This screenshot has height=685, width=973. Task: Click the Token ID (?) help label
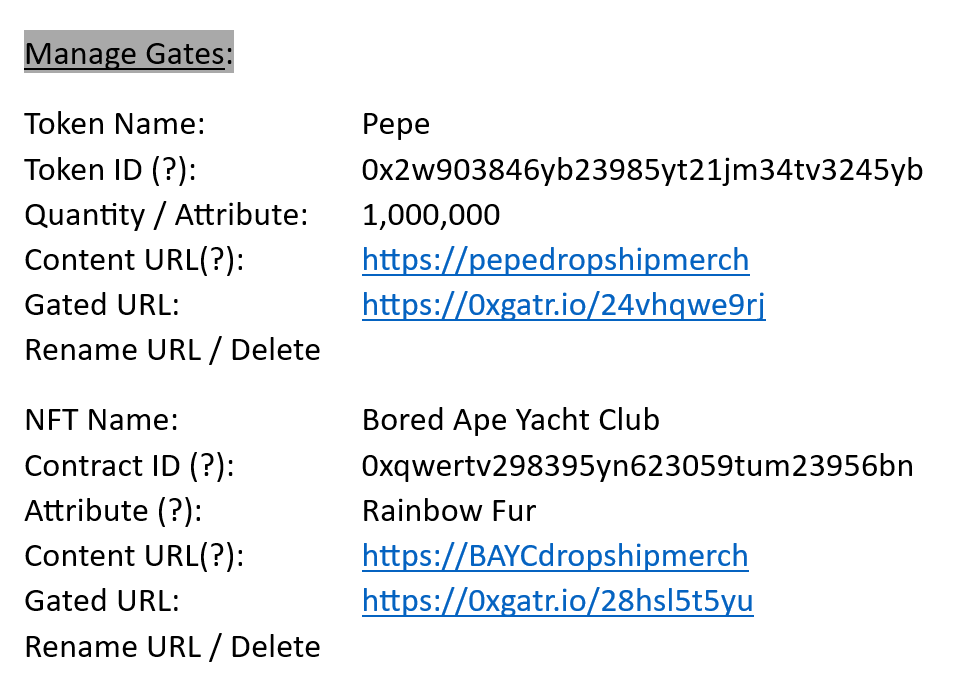tap(110, 170)
